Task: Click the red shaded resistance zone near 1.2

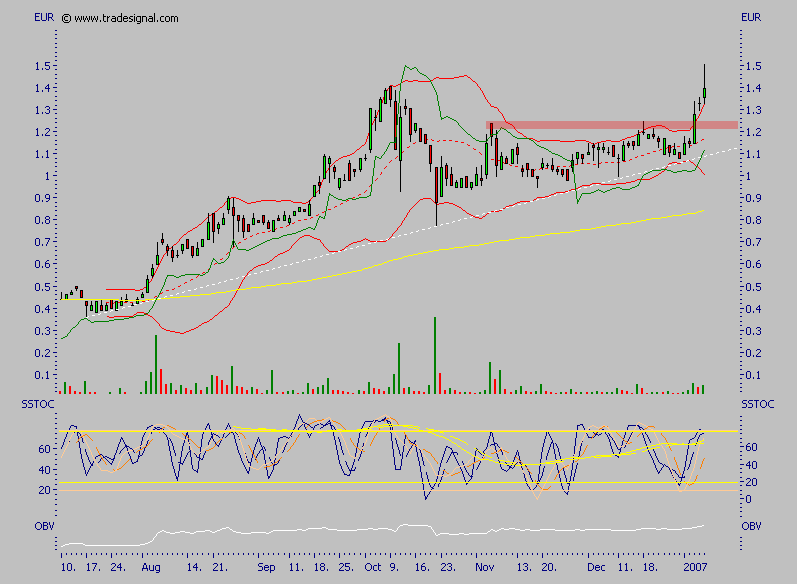Action: (x=612, y=125)
